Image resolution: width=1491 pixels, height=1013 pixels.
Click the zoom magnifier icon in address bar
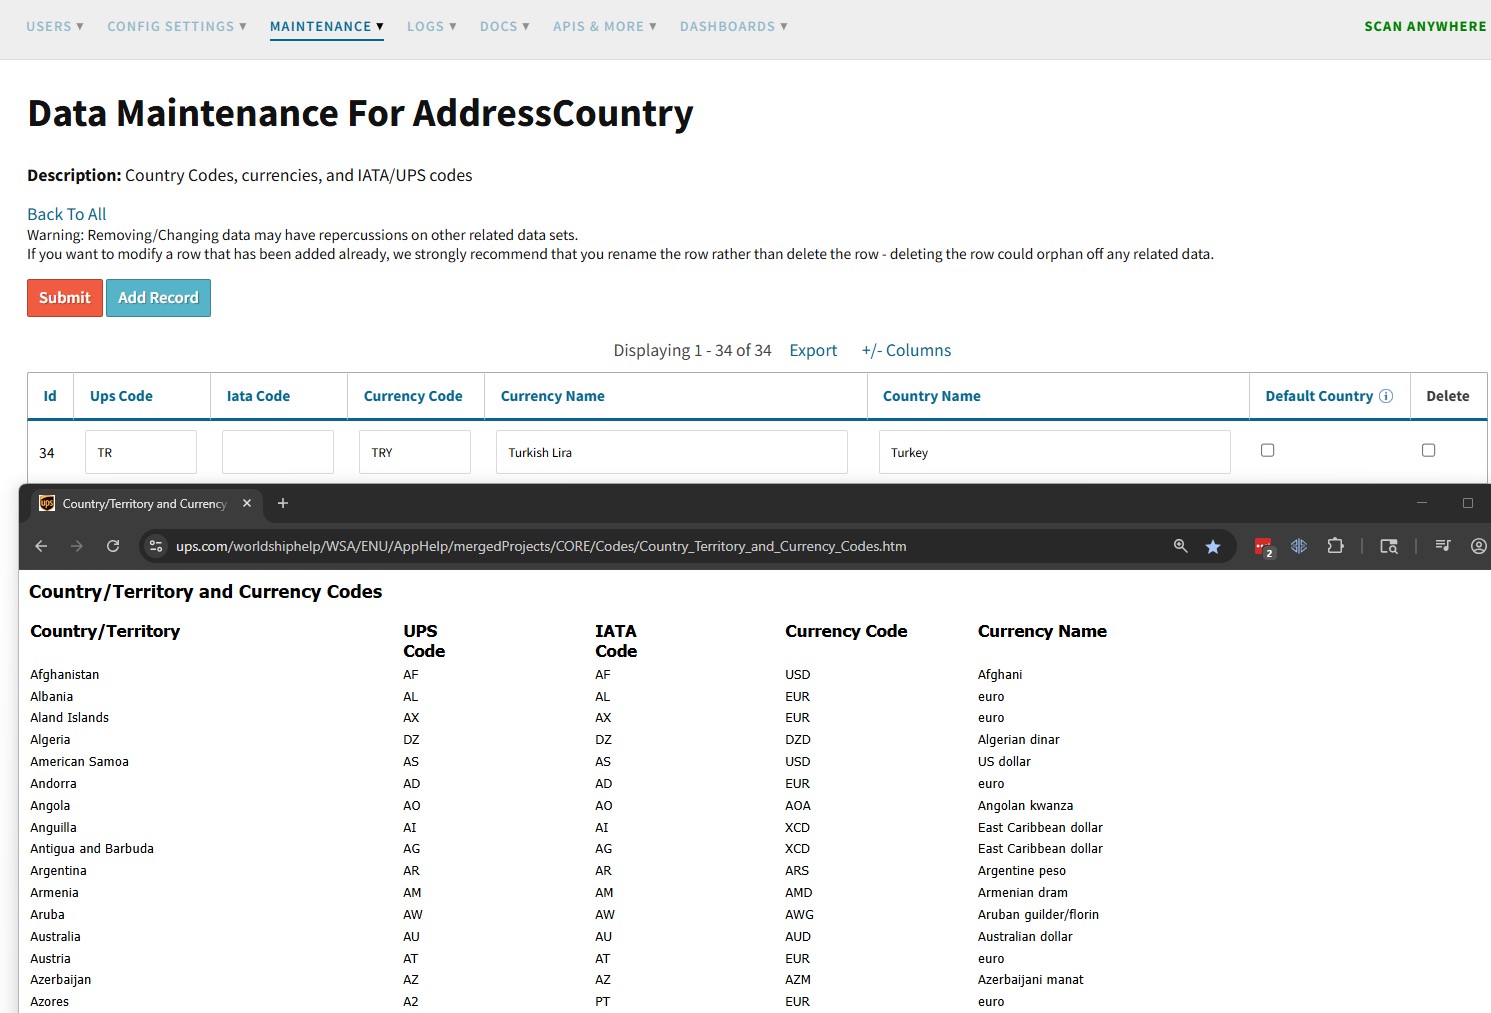[1181, 546]
